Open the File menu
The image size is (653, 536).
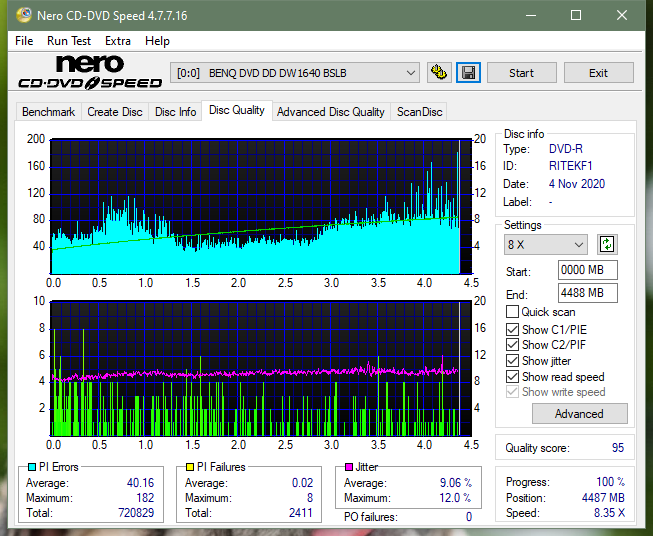[24, 41]
